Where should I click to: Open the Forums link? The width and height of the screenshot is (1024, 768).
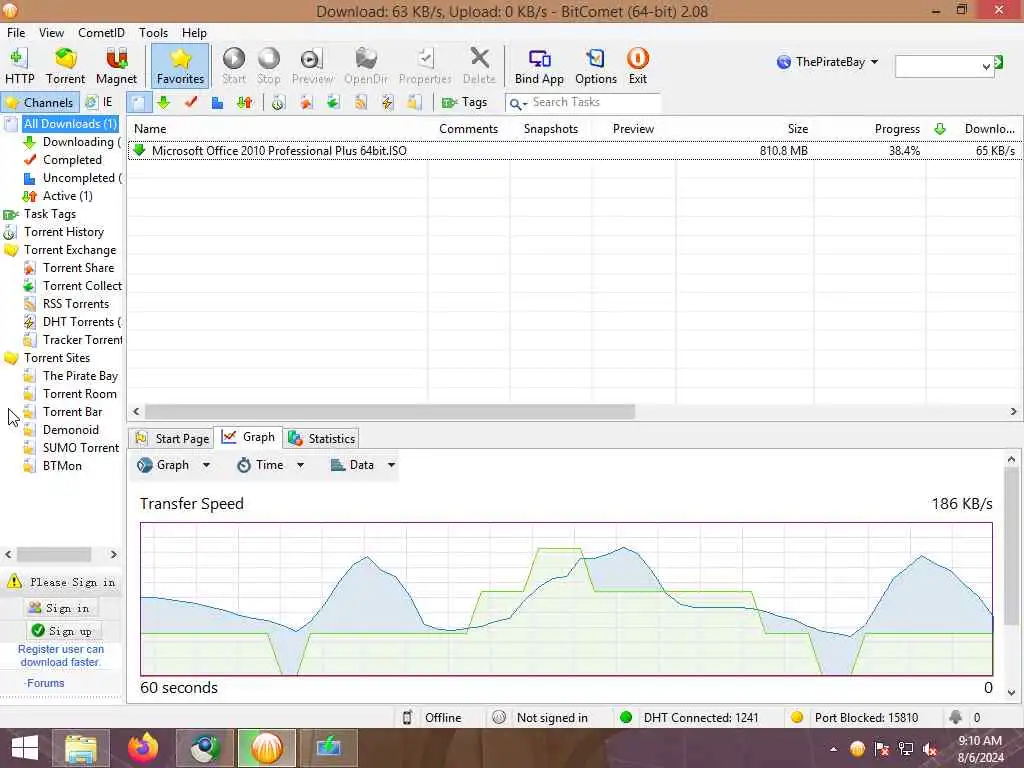tap(45, 683)
